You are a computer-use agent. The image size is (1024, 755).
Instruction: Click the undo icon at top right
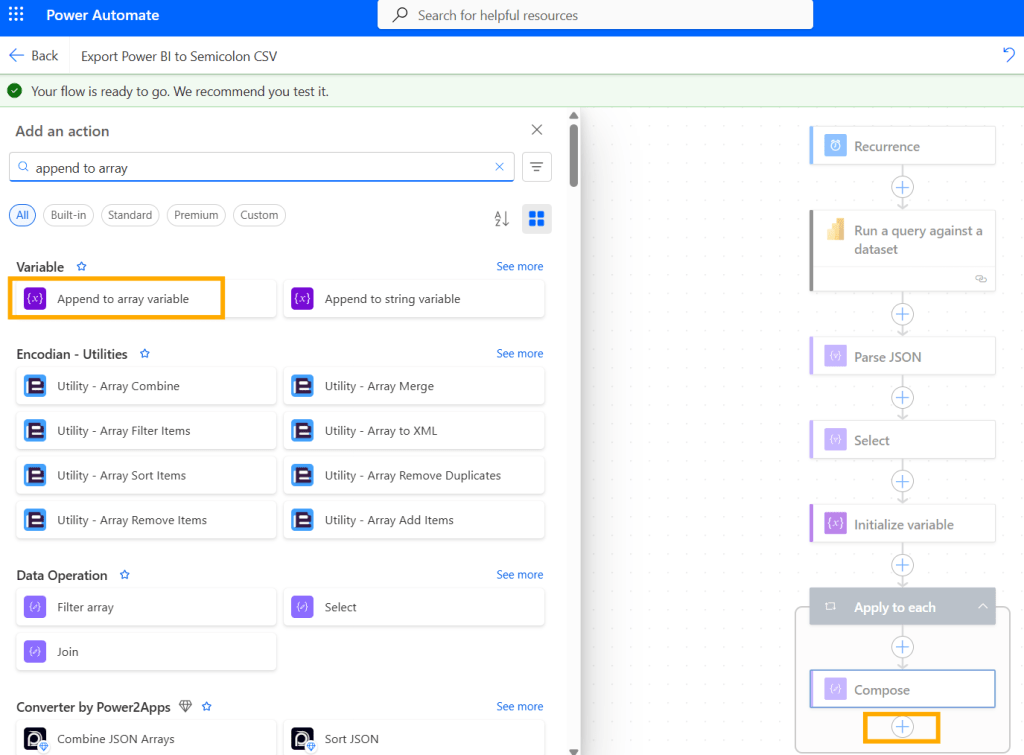pyautogui.click(x=1008, y=55)
